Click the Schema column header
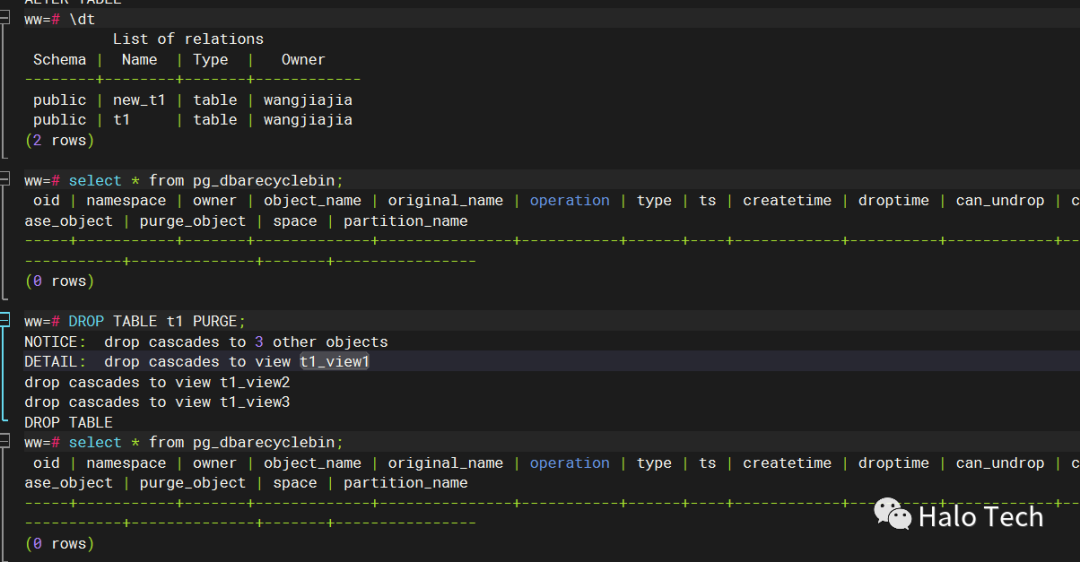The height and width of the screenshot is (562, 1080). pos(59,59)
